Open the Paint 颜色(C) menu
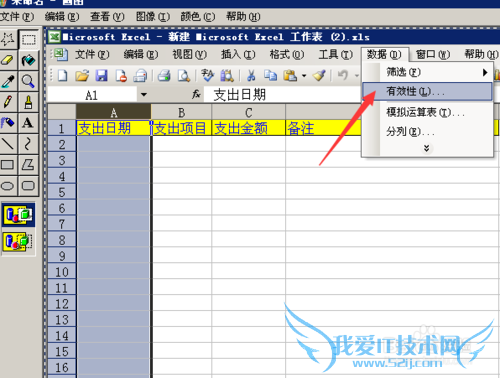 click(198, 16)
